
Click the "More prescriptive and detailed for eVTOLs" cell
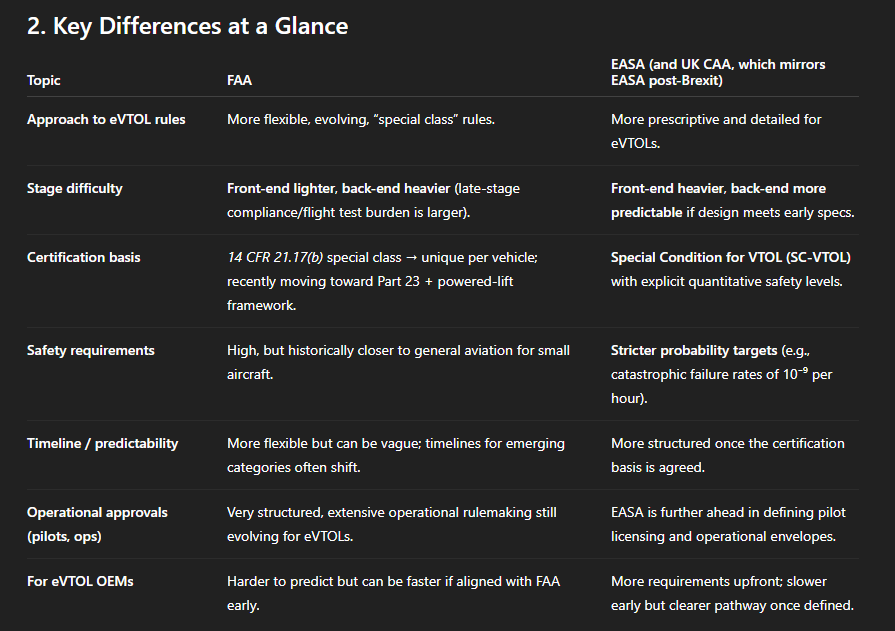[x=716, y=129]
